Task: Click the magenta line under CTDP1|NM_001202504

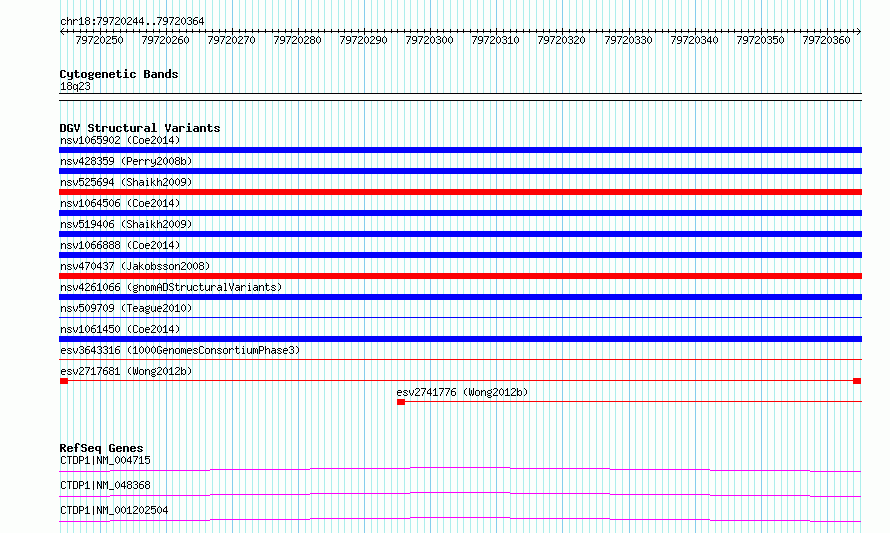Action: [x=460, y=519]
